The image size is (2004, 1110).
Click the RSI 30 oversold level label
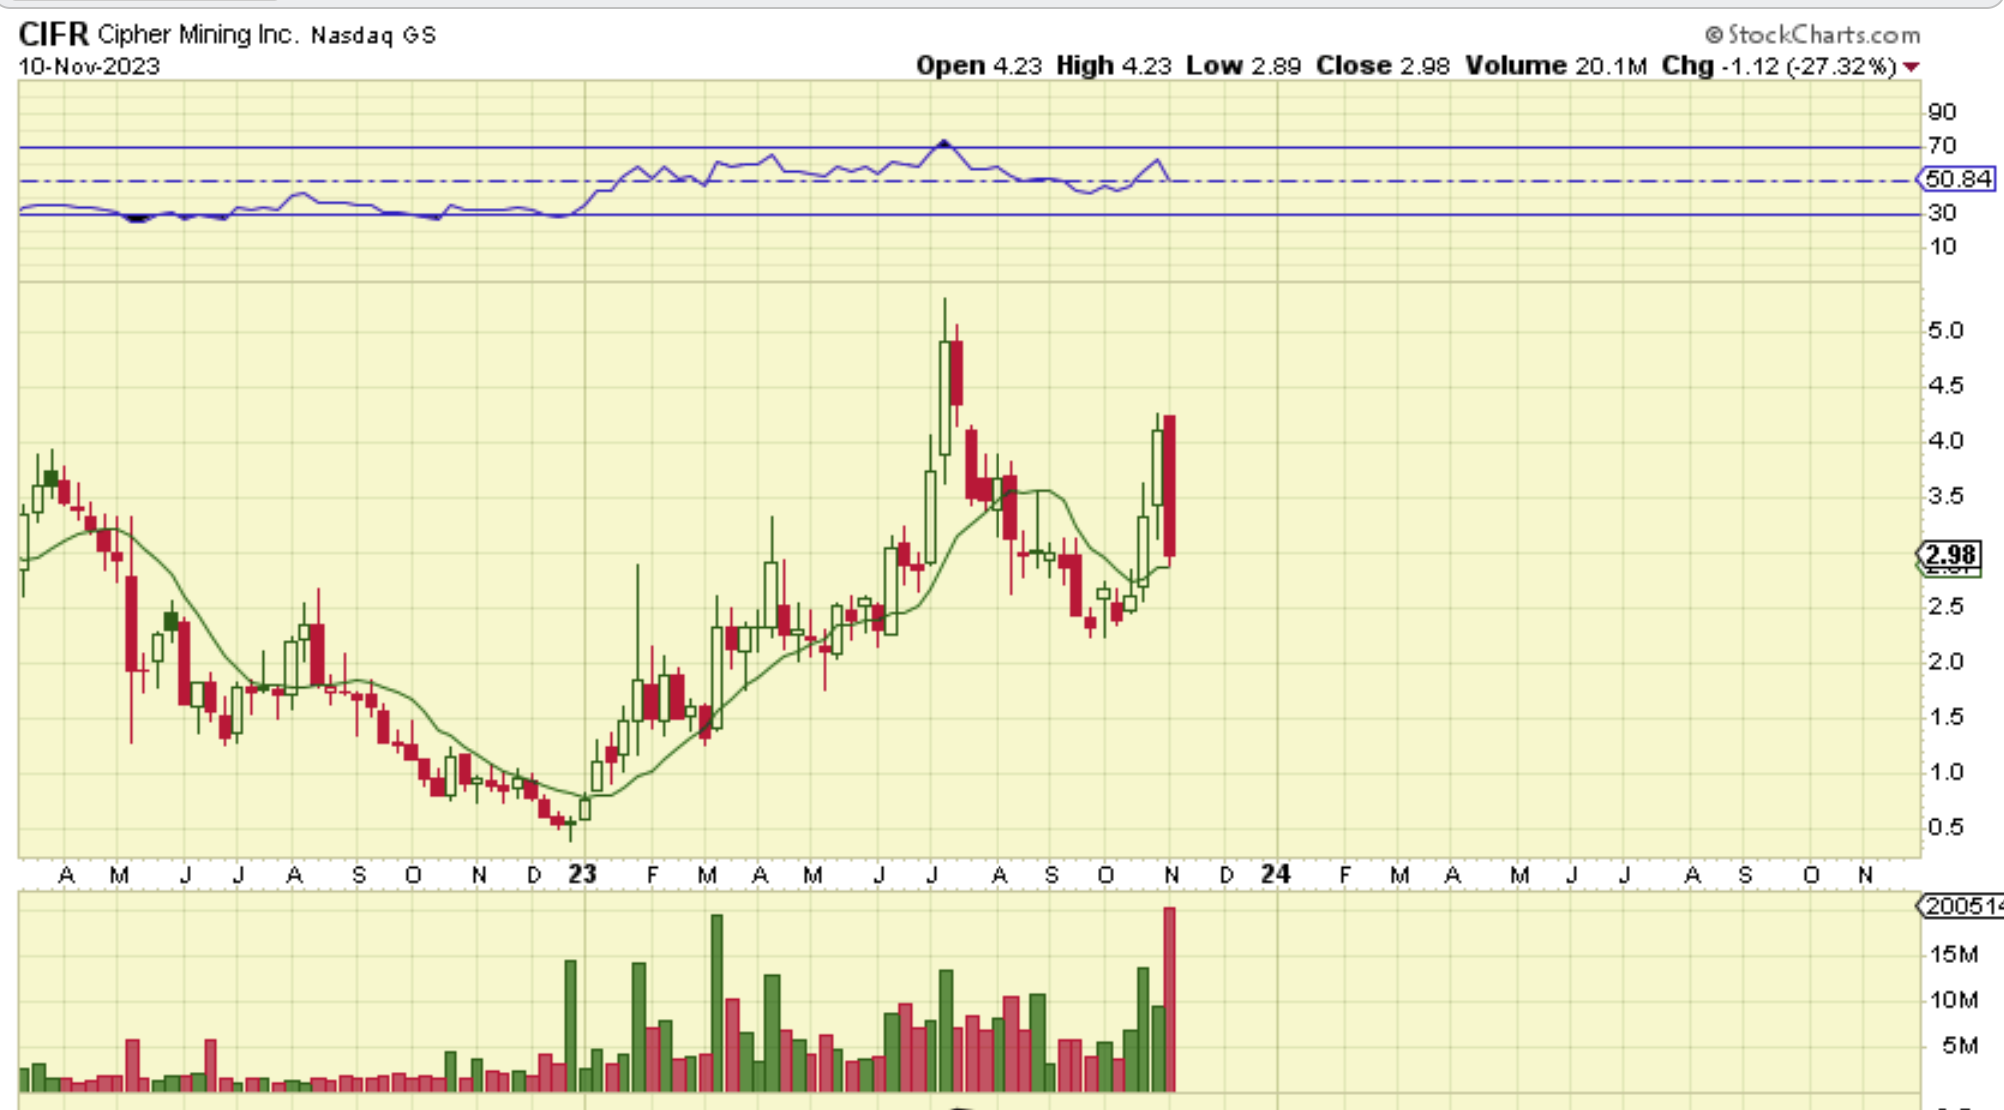pos(1942,212)
